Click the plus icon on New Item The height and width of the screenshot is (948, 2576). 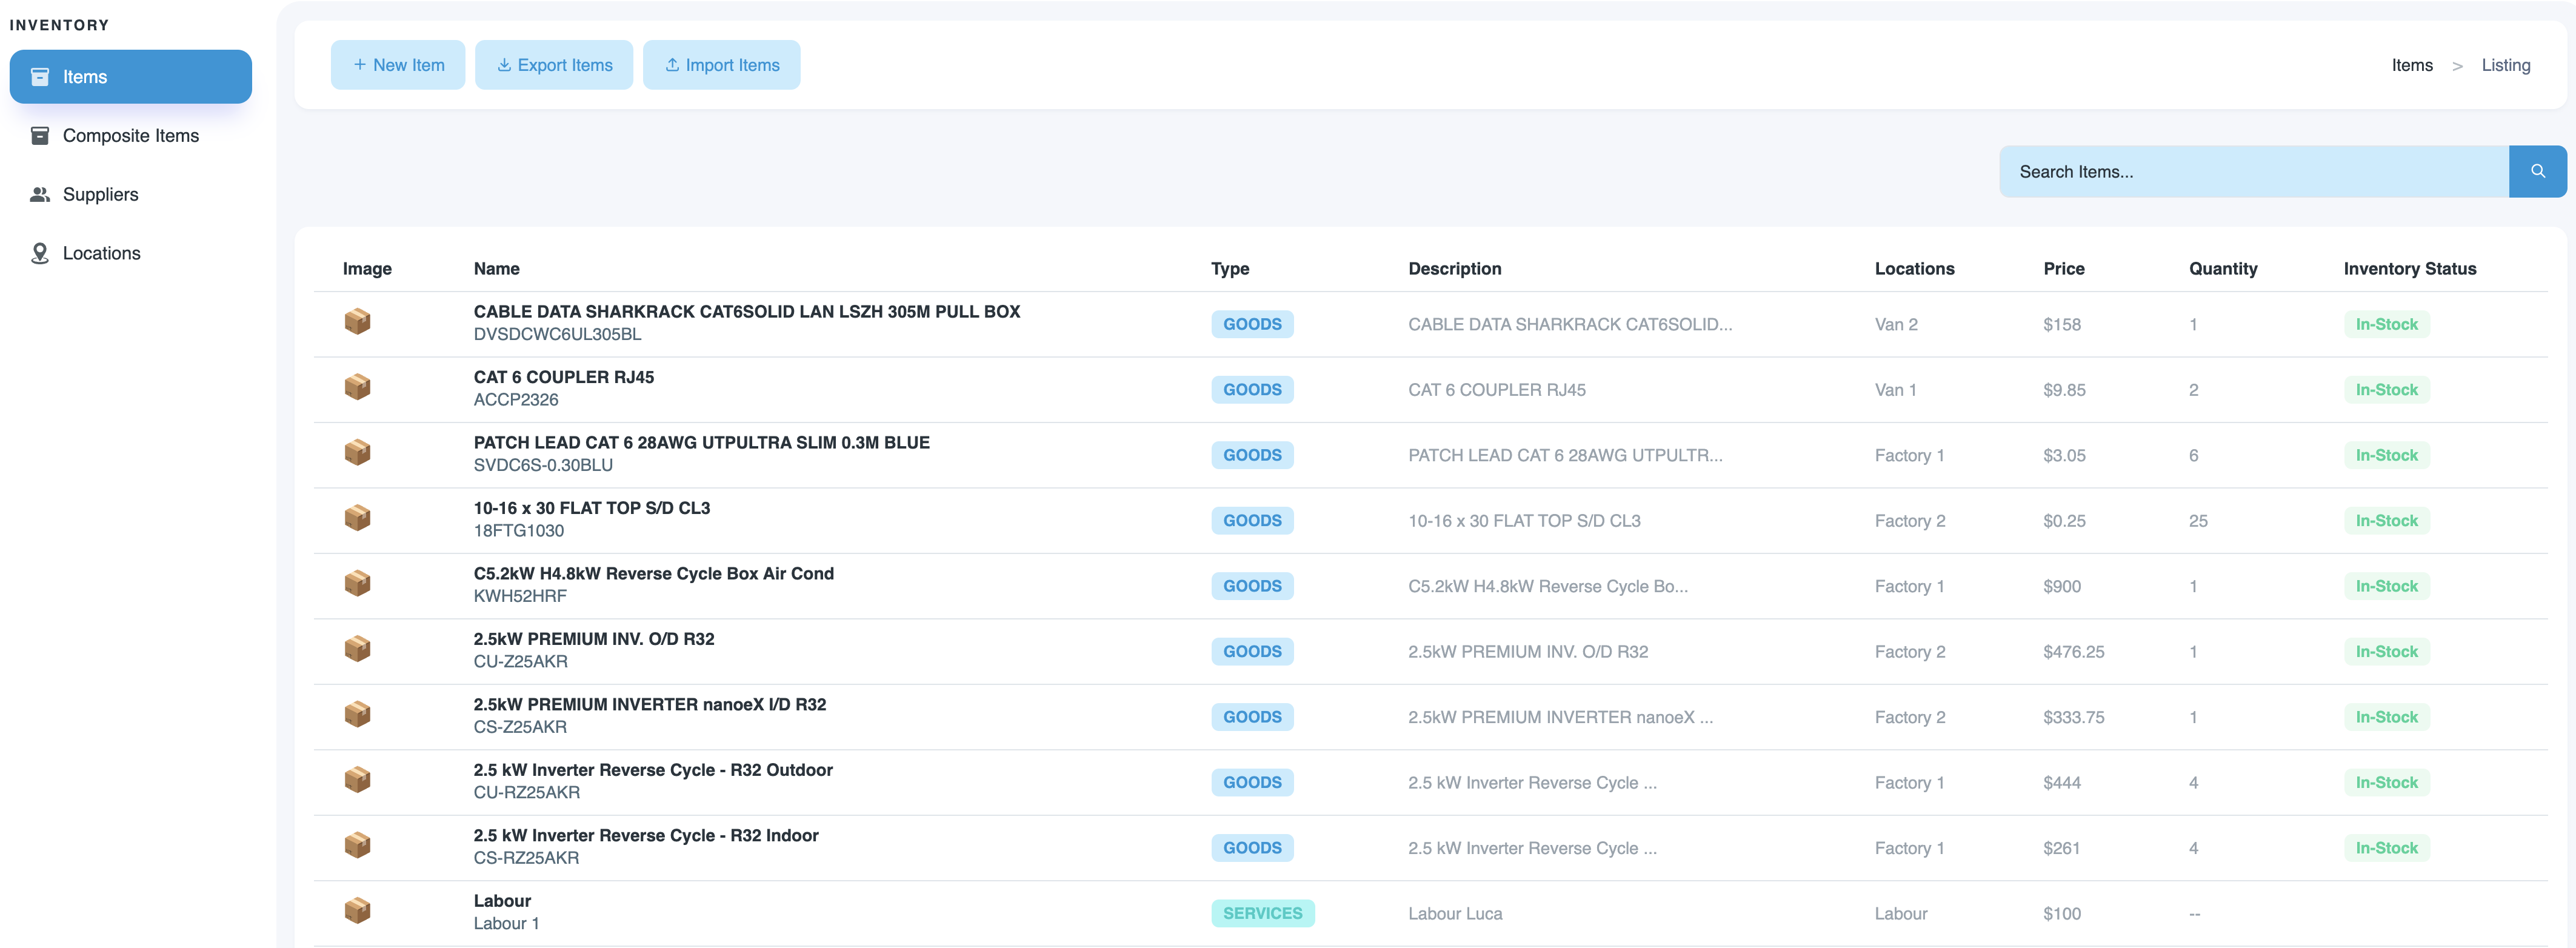(x=360, y=64)
